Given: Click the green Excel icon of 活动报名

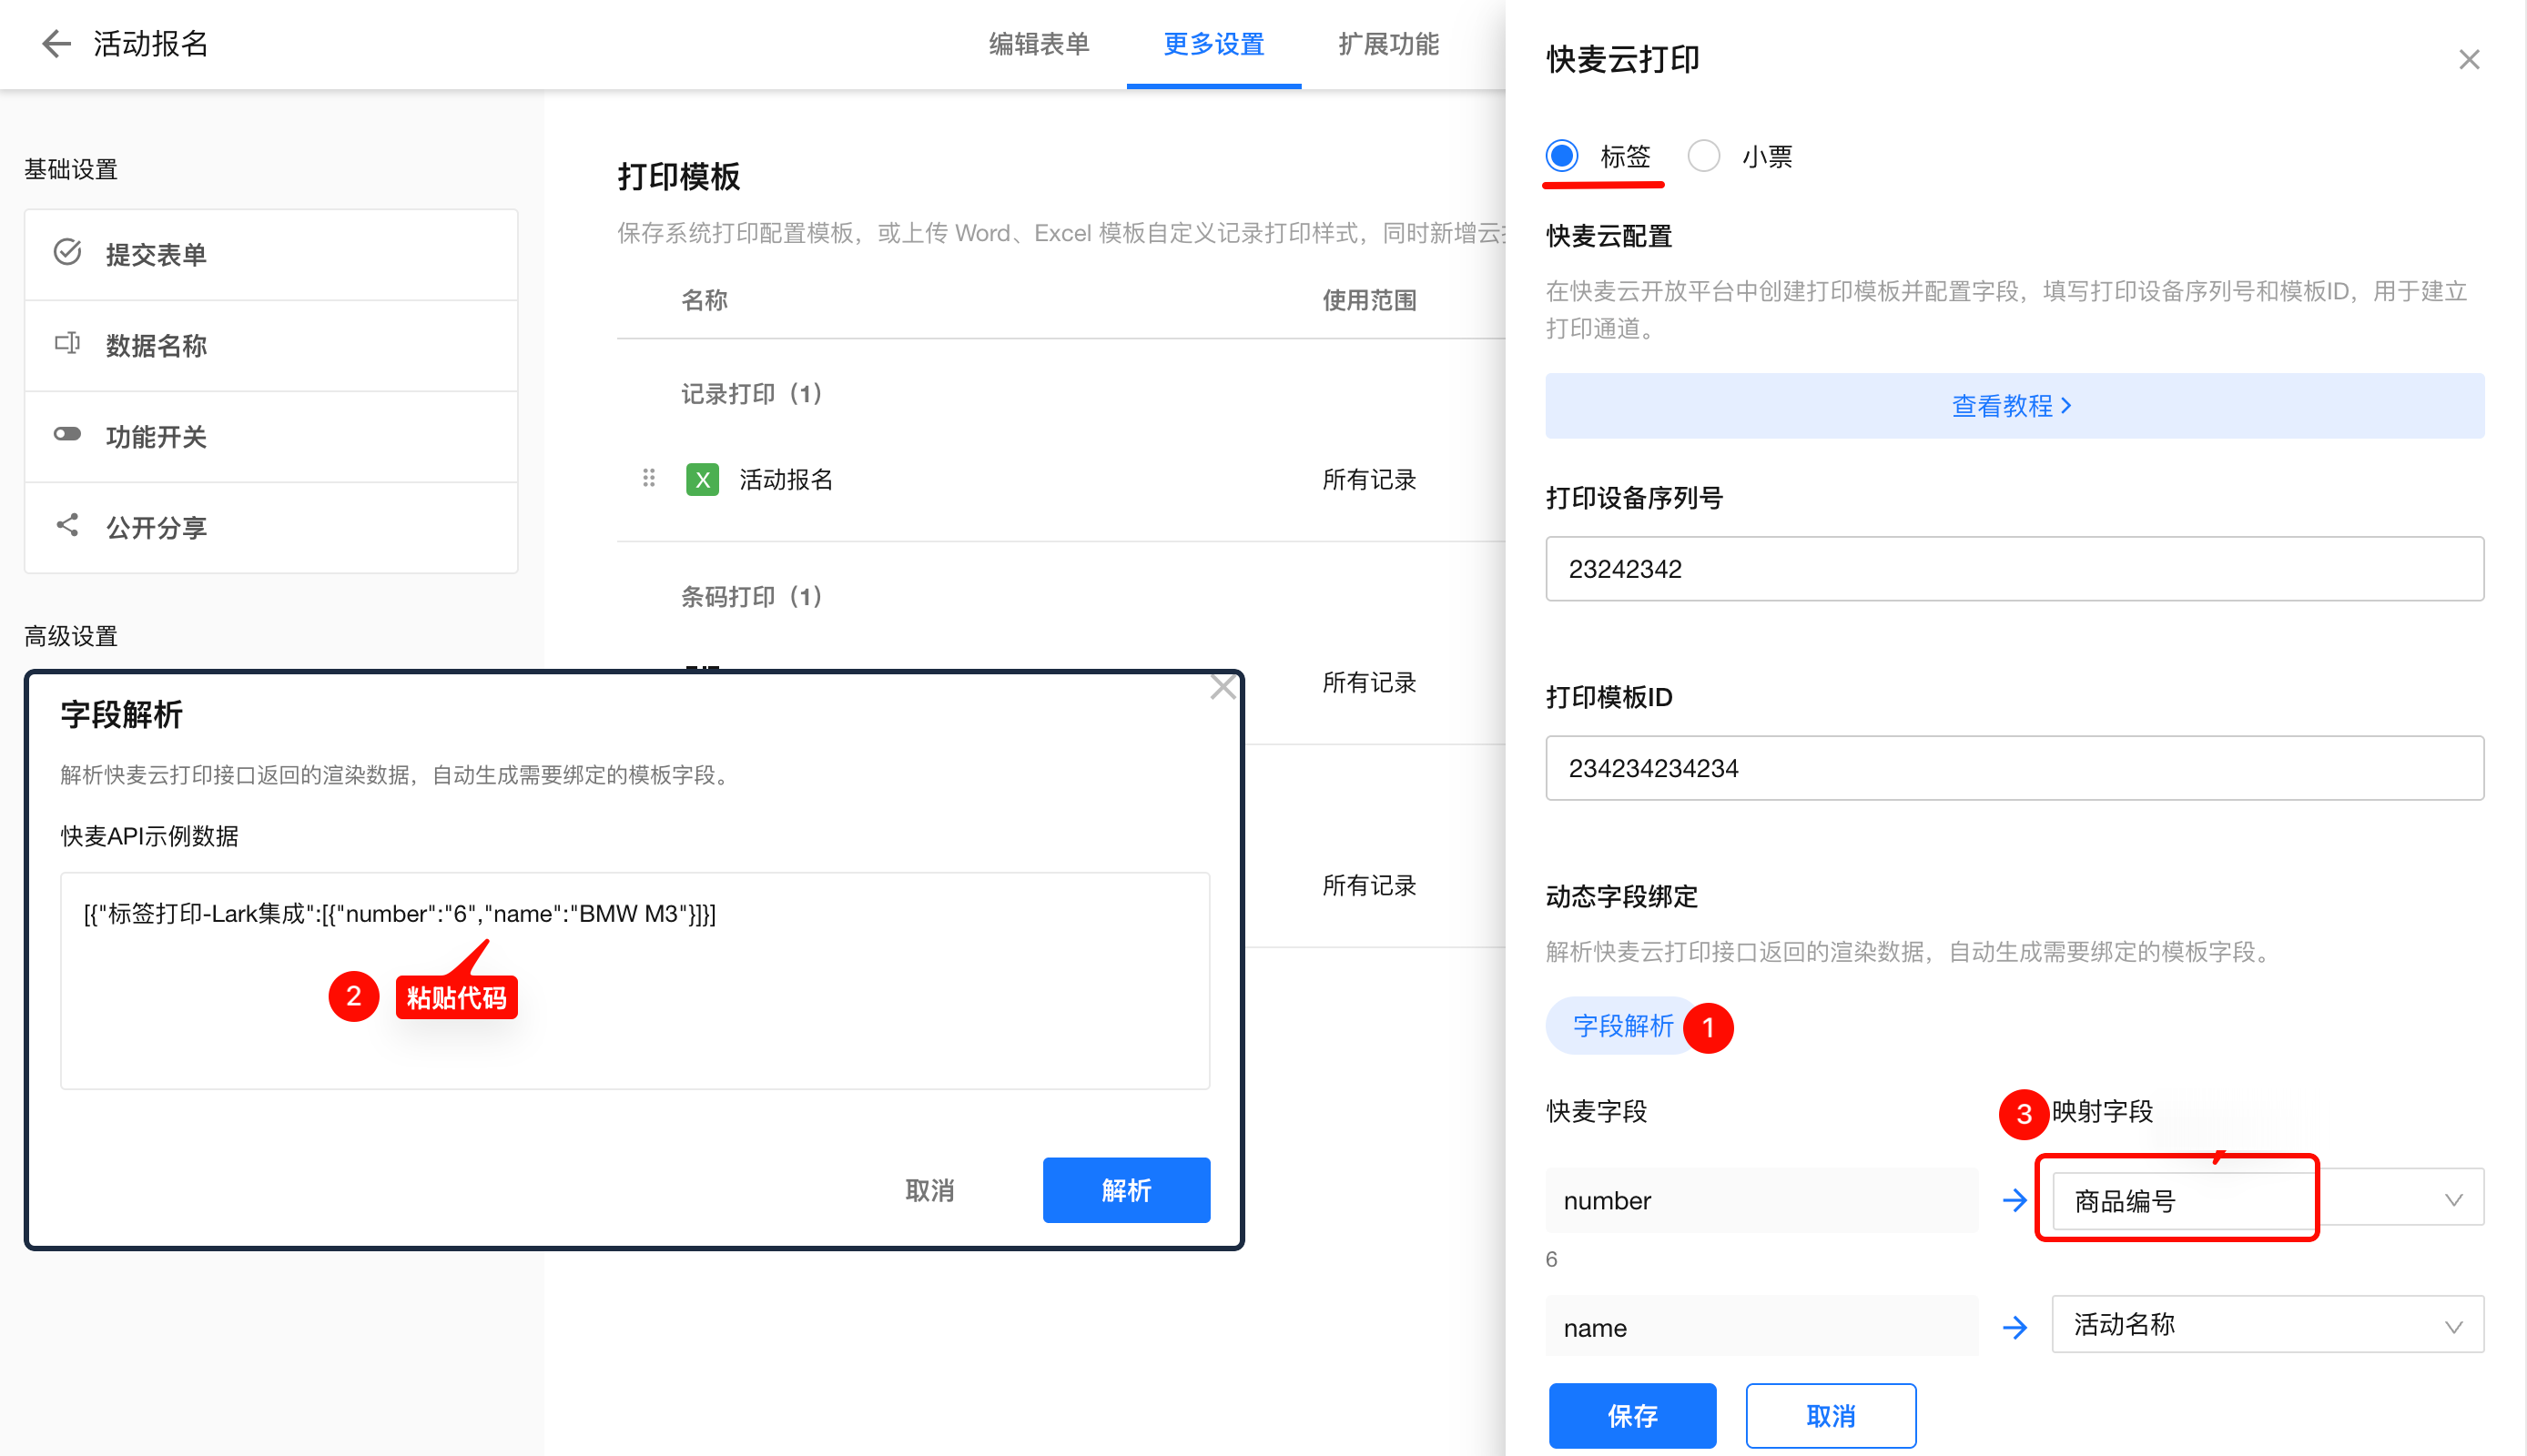Looking at the screenshot, I should 702,480.
